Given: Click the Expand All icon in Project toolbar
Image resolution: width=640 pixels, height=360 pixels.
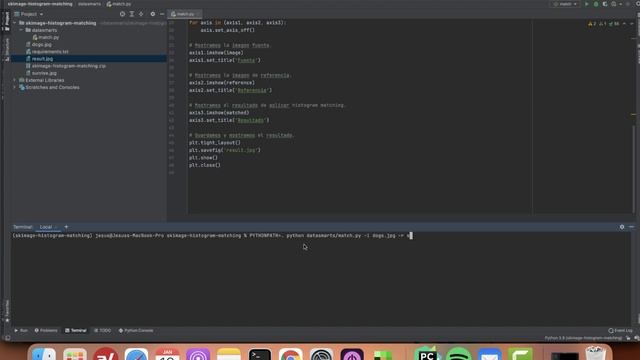Looking at the screenshot, I should click(131, 14).
